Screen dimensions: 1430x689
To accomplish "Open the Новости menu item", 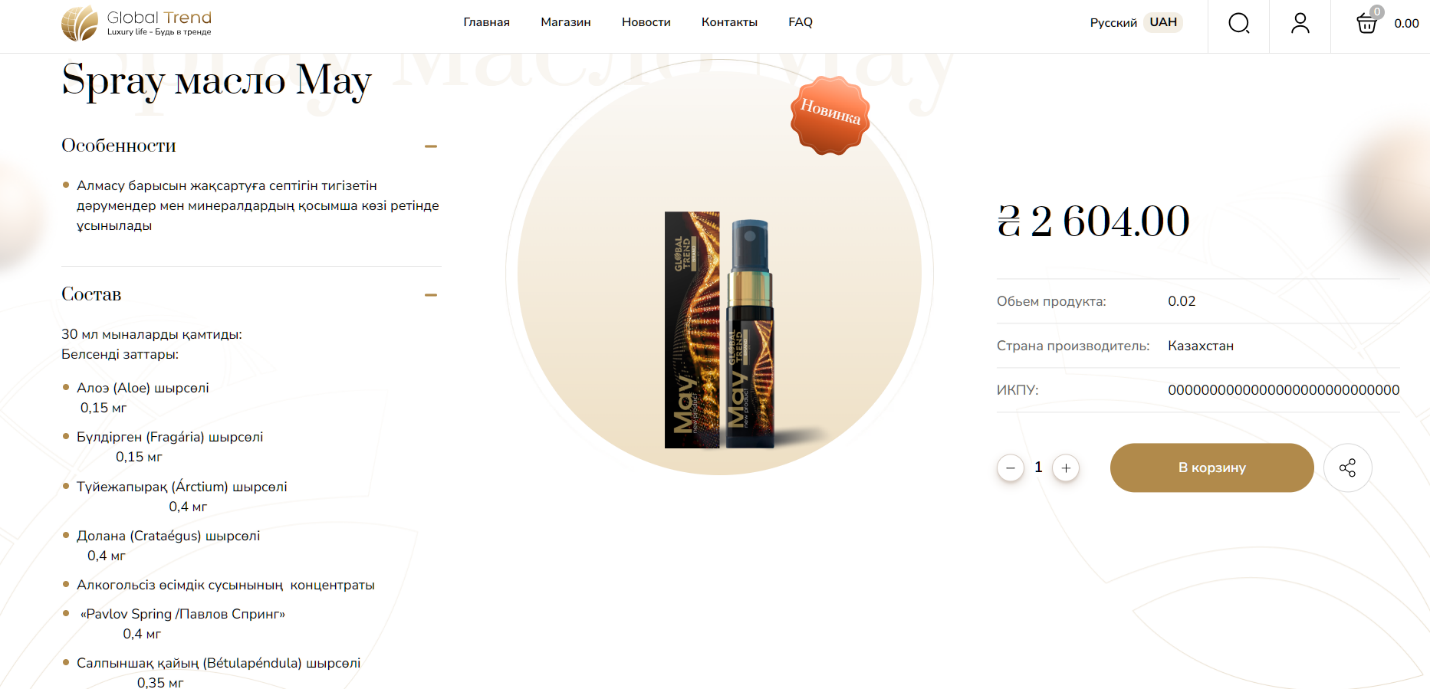I will click(x=646, y=22).
